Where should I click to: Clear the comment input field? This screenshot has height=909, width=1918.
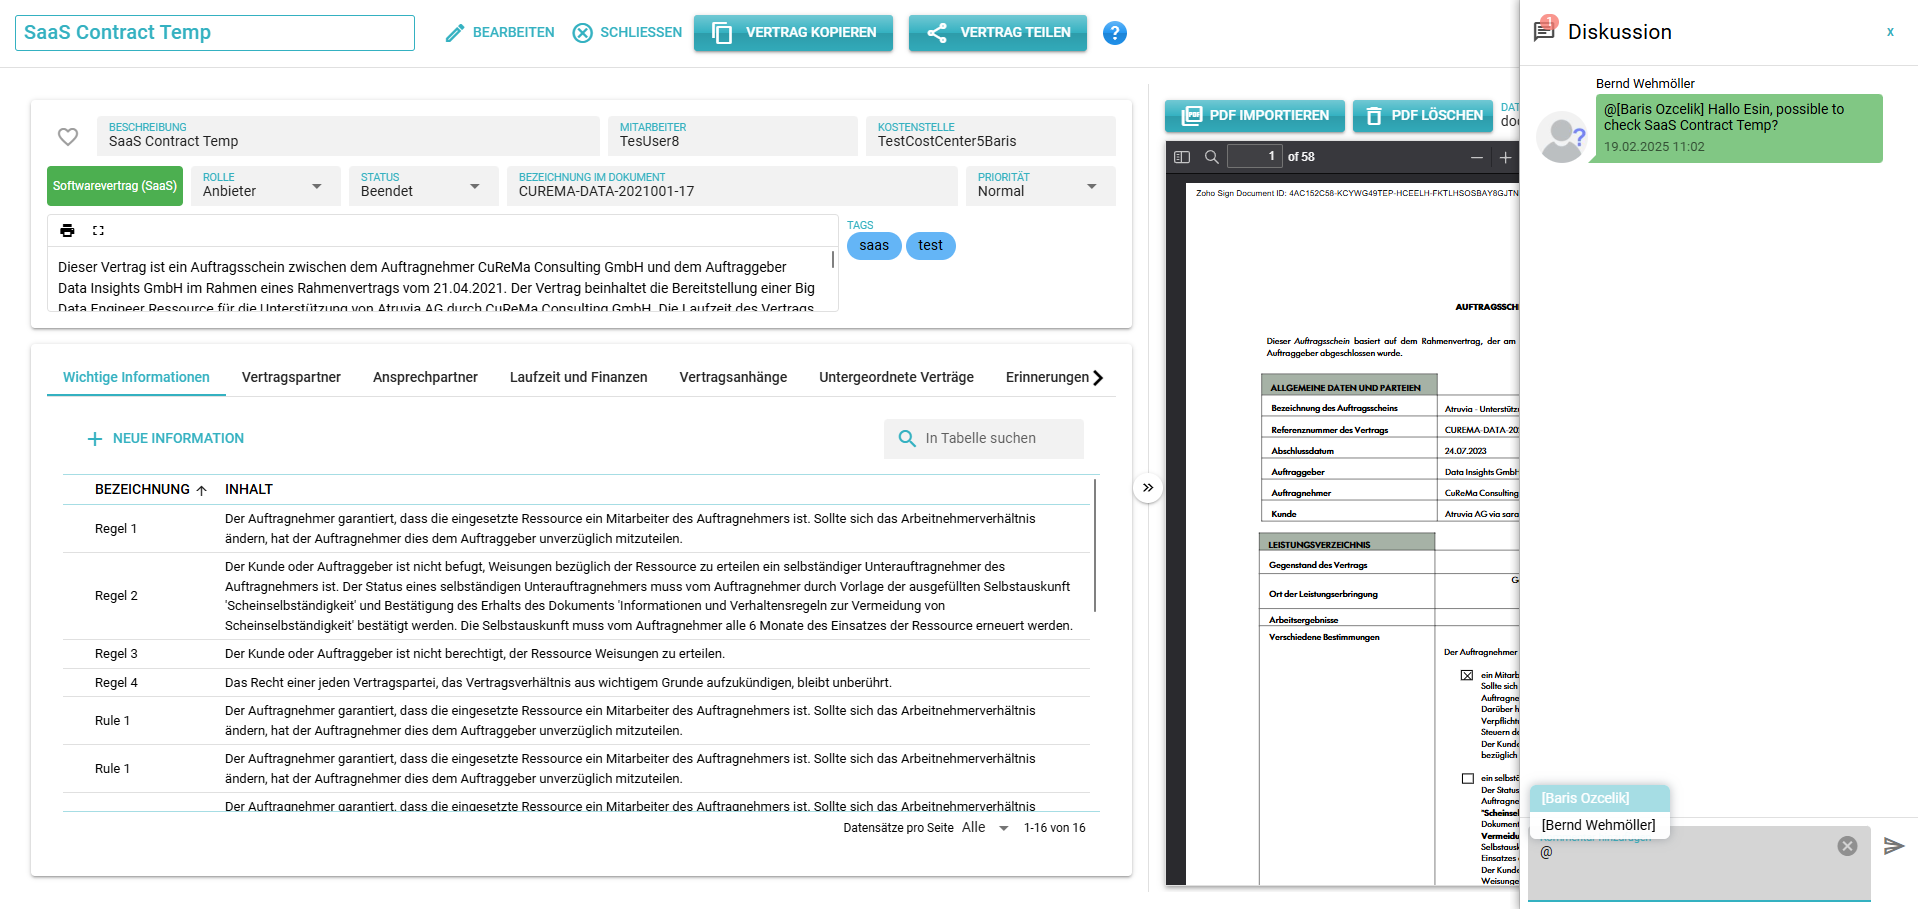tap(1847, 846)
